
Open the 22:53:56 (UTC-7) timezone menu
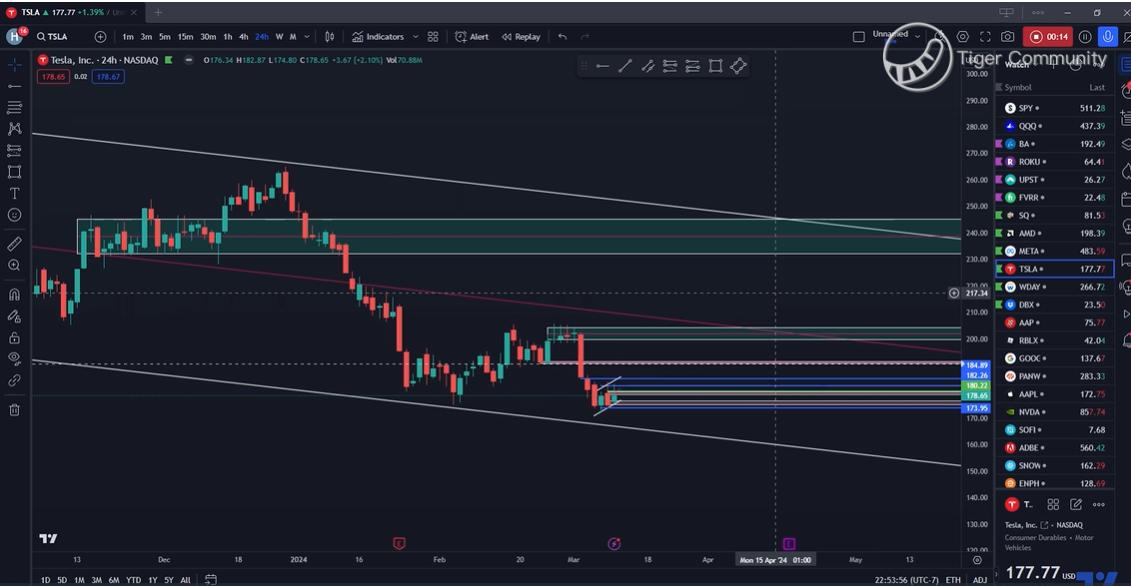point(905,580)
